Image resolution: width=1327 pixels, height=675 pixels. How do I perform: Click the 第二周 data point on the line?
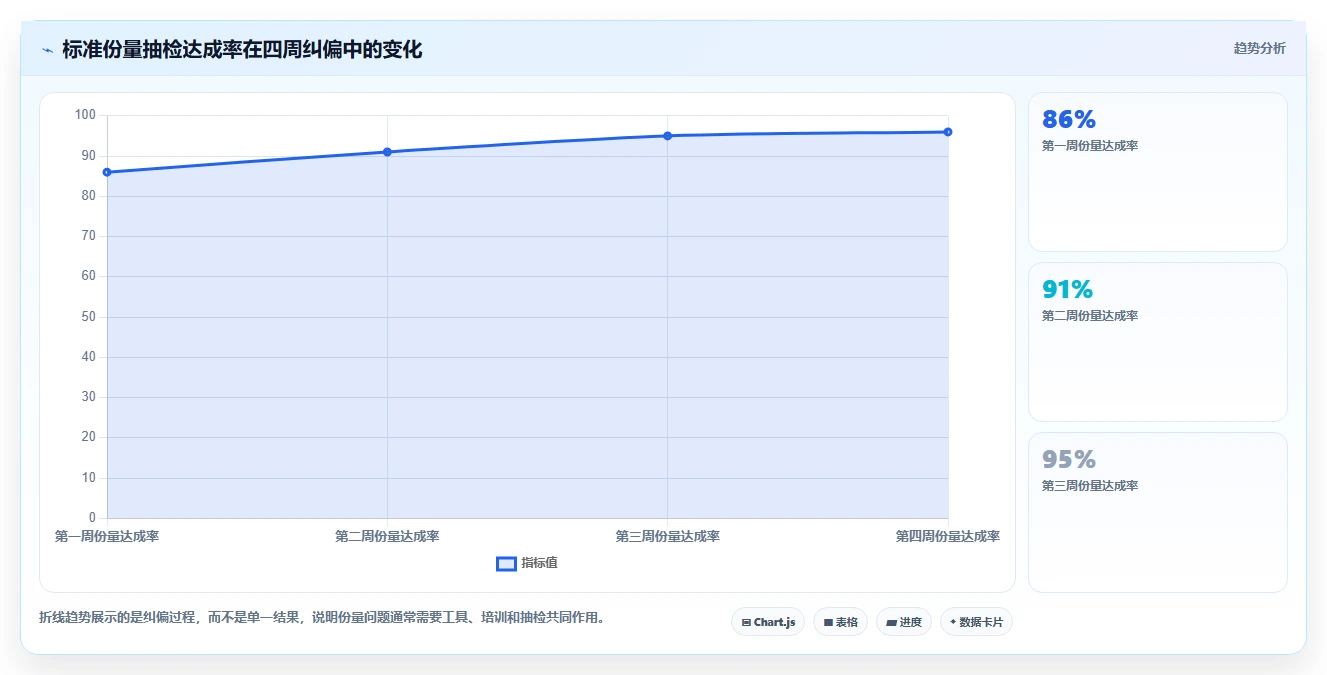(x=387, y=152)
